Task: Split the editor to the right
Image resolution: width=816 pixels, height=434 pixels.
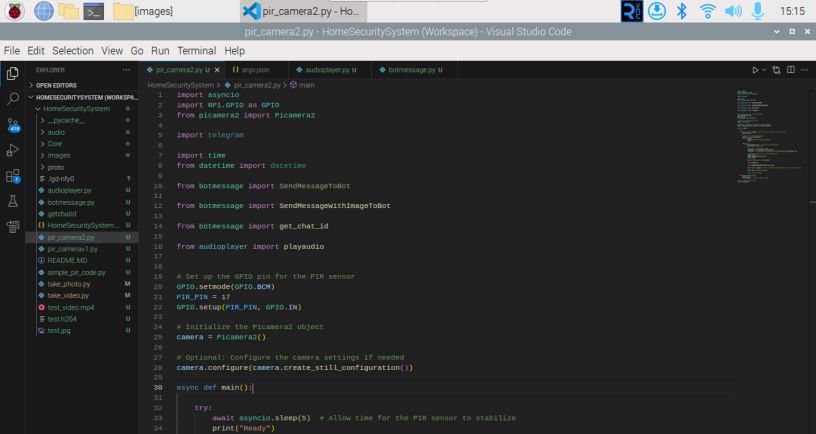Action: click(791, 70)
